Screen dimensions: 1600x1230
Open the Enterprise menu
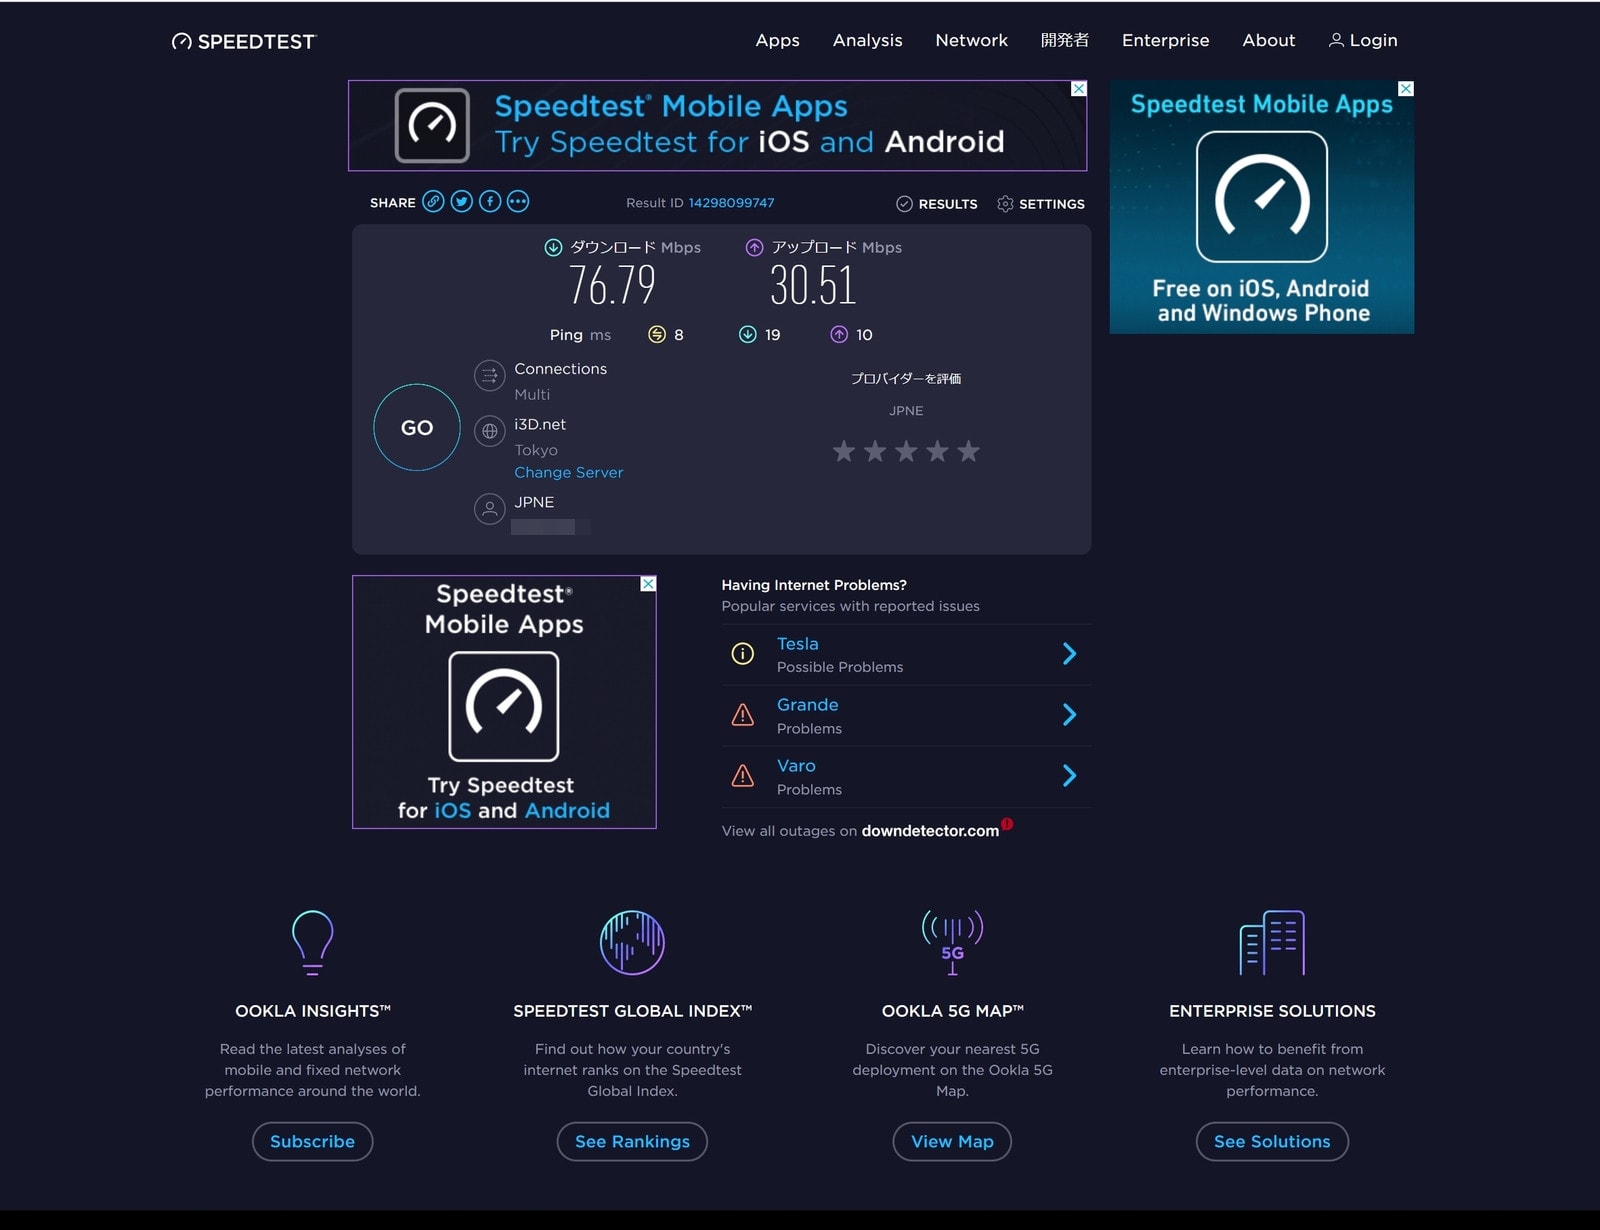[x=1165, y=40]
